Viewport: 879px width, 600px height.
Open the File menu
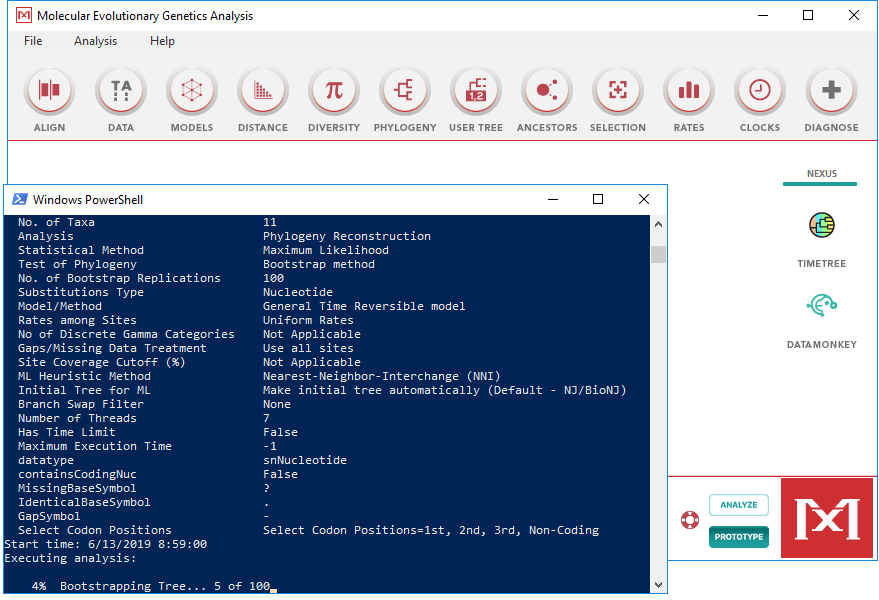pos(33,41)
